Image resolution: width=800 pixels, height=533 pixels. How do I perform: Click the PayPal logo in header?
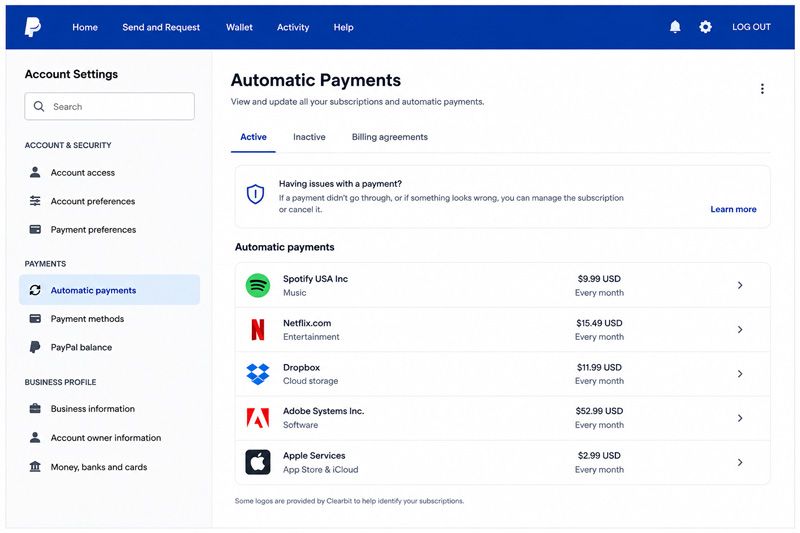[x=33, y=27]
